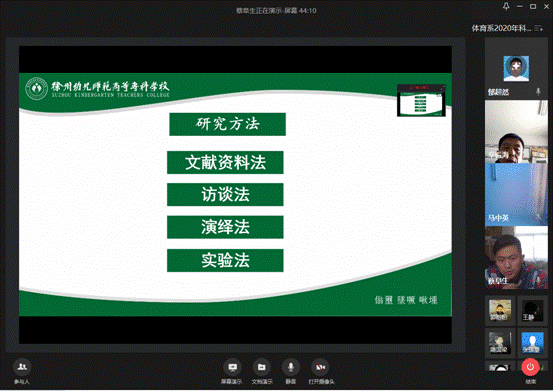The height and width of the screenshot is (391, 553).
Task: Click the meeting title 体育系2020年科...
Action: [501, 28]
